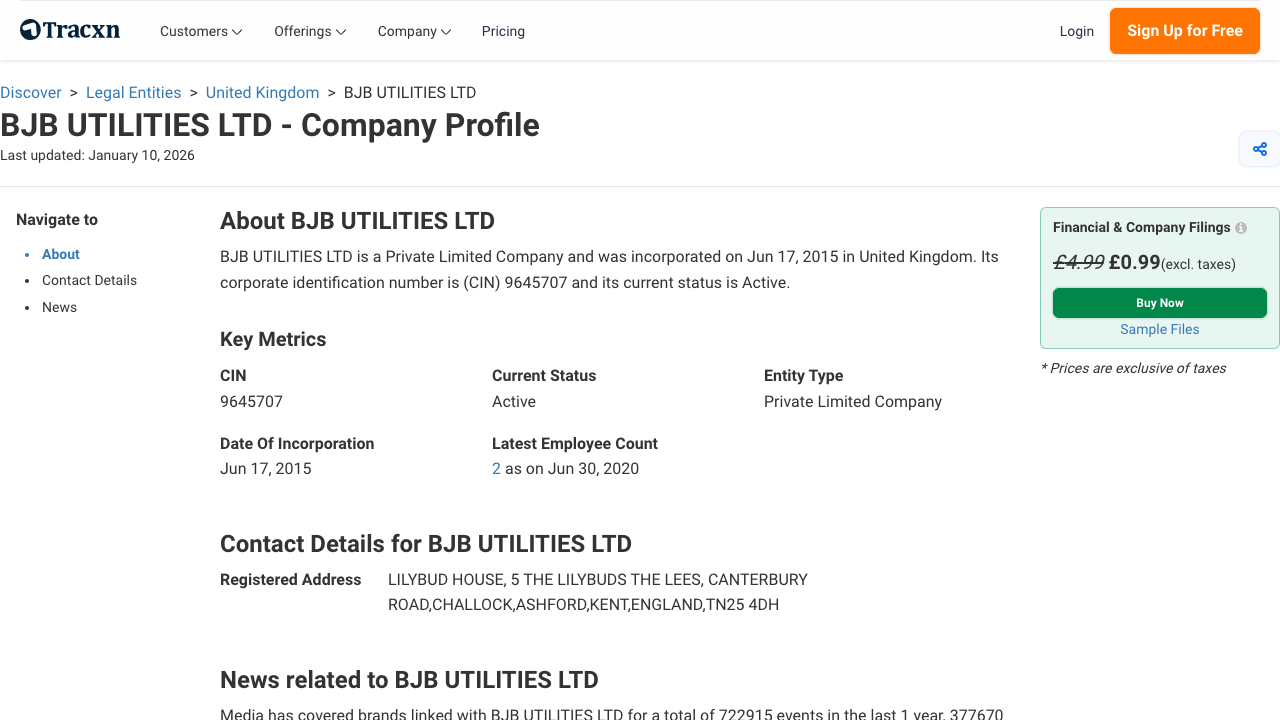1280x720 pixels.
Task: Select the Pricing menu item
Action: pyautogui.click(x=503, y=31)
